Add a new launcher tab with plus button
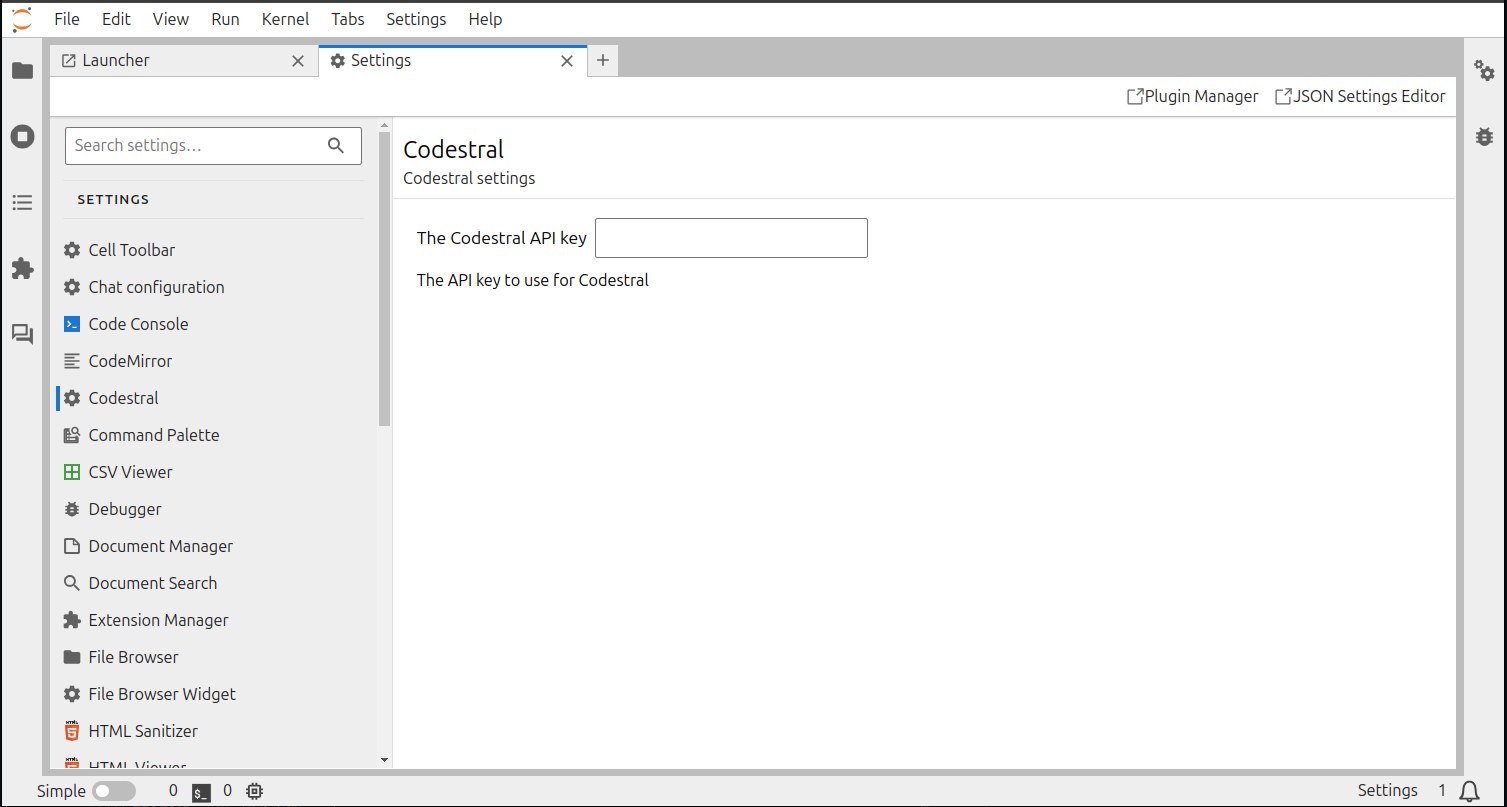This screenshot has height=807, width=1507. tap(603, 61)
